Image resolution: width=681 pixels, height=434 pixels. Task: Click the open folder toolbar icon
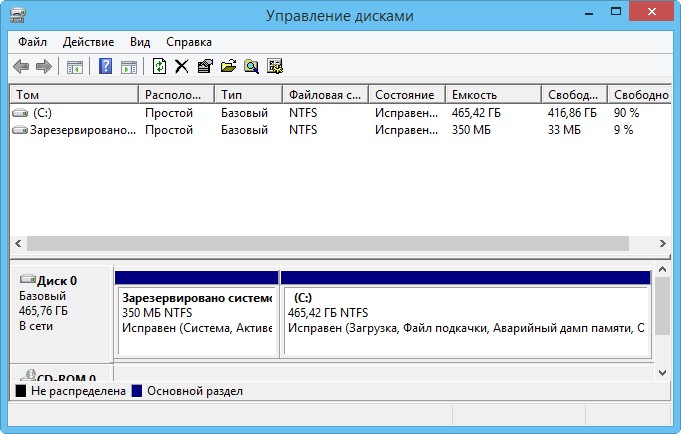pyautogui.click(x=228, y=66)
